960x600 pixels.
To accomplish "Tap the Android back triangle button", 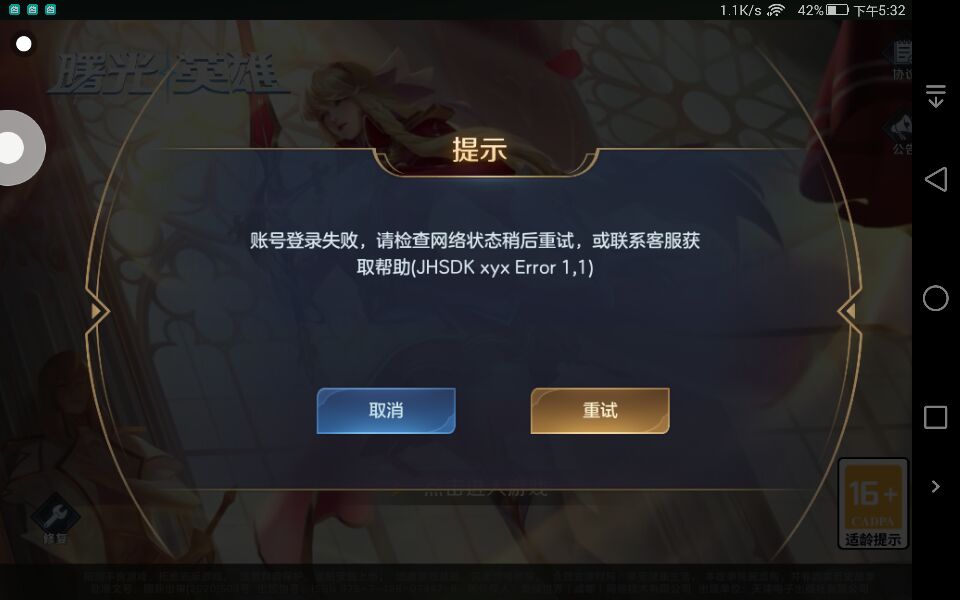I will click(936, 180).
